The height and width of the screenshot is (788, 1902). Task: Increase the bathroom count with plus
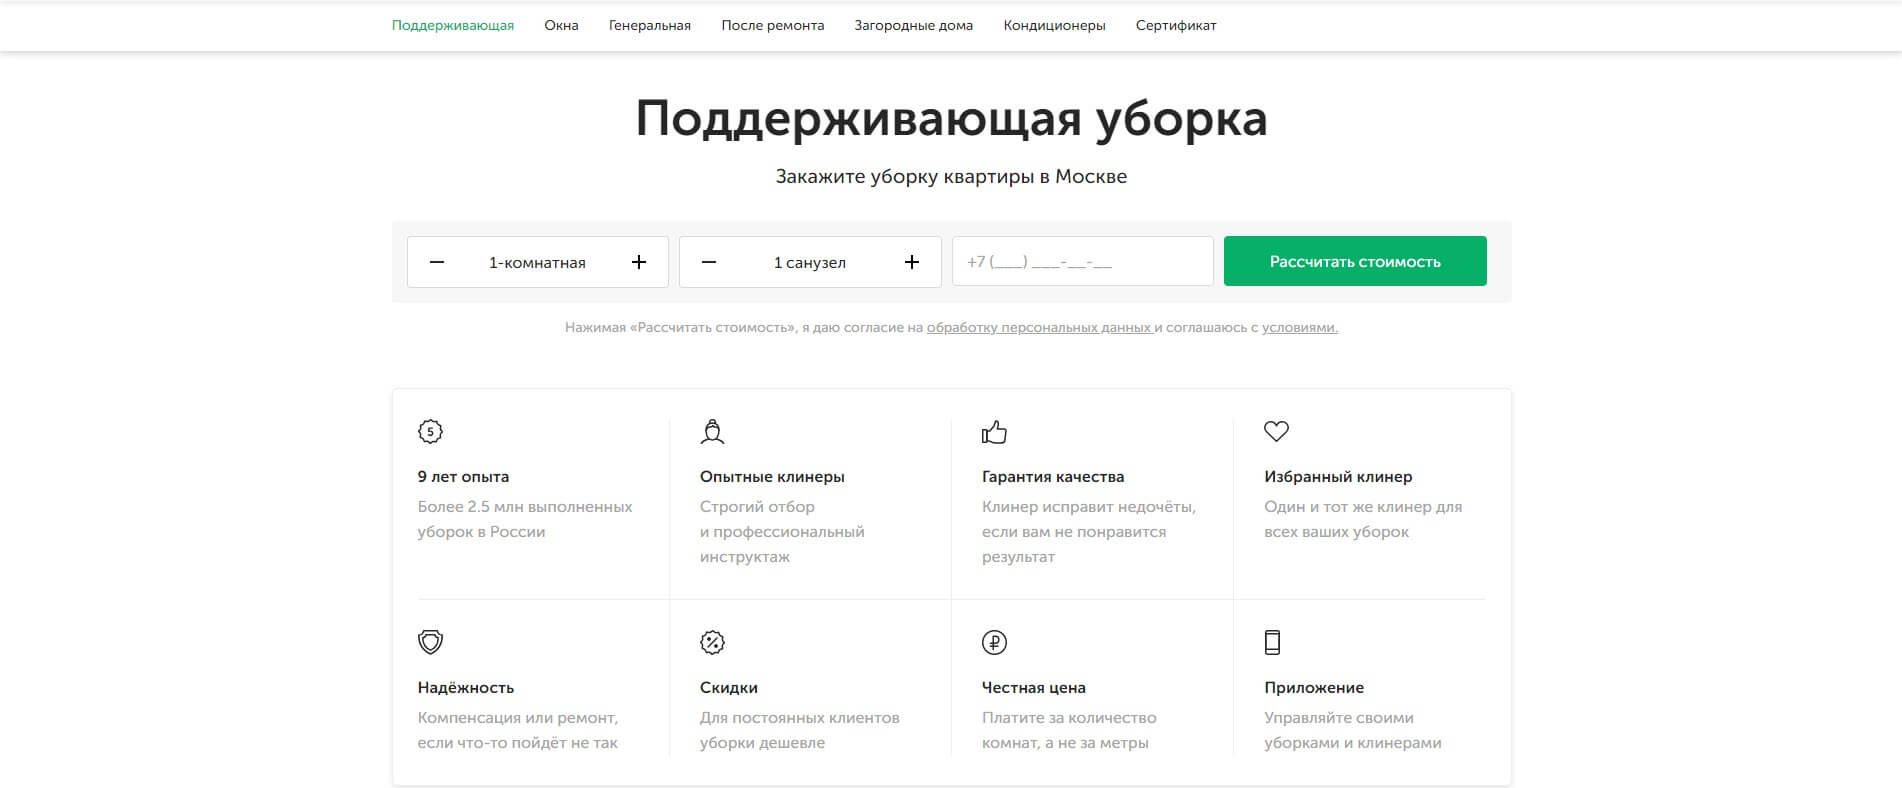coord(912,262)
